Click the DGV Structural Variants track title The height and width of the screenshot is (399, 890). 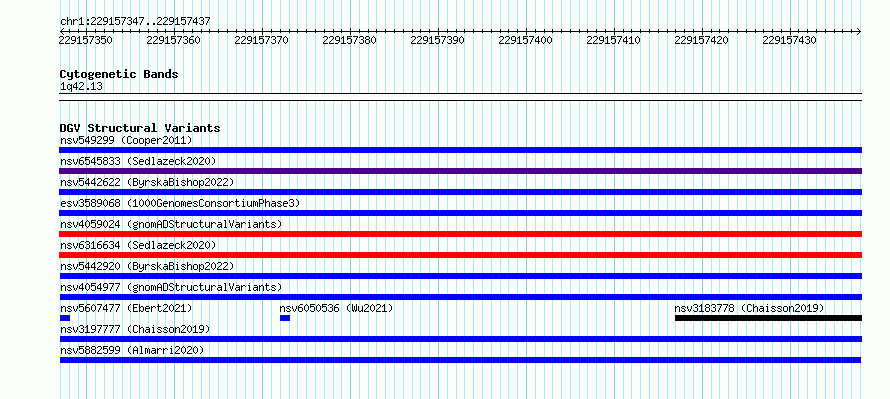coord(140,128)
